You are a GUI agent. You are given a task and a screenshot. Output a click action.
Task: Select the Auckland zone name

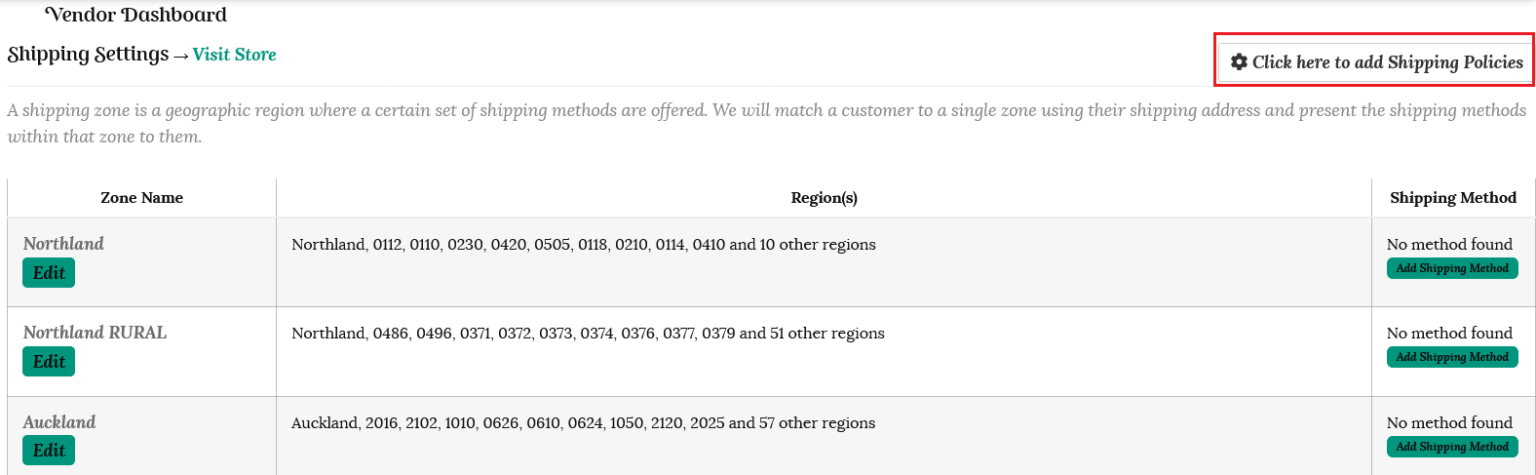(59, 422)
